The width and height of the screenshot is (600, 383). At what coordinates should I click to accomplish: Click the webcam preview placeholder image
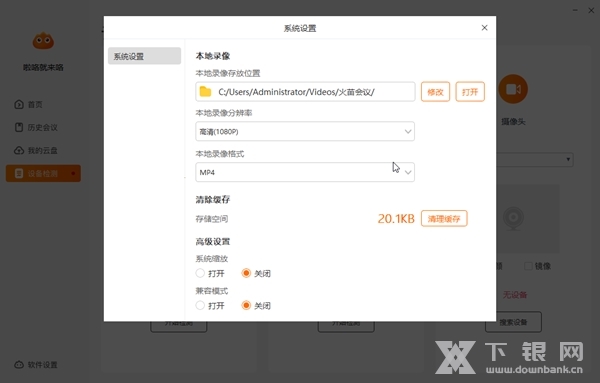tap(513, 218)
